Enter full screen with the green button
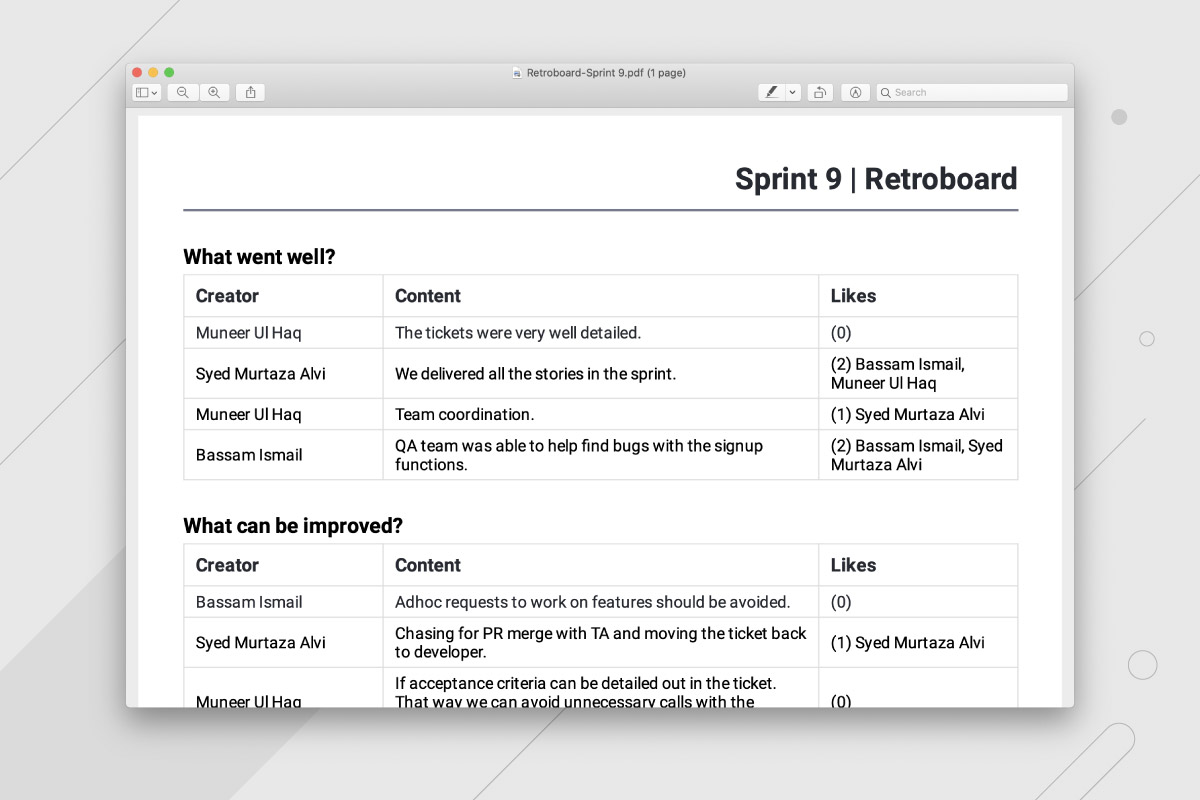 coord(167,72)
